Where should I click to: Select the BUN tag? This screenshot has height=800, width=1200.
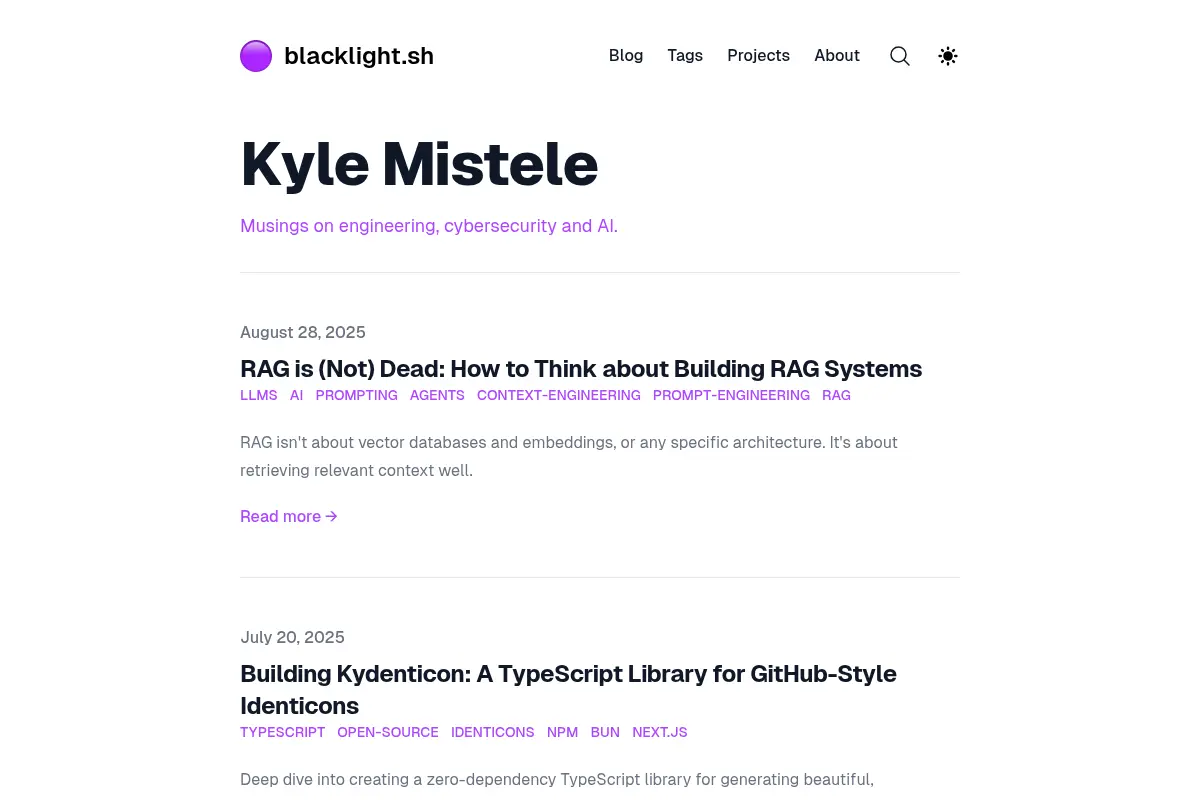click(605, 732)
